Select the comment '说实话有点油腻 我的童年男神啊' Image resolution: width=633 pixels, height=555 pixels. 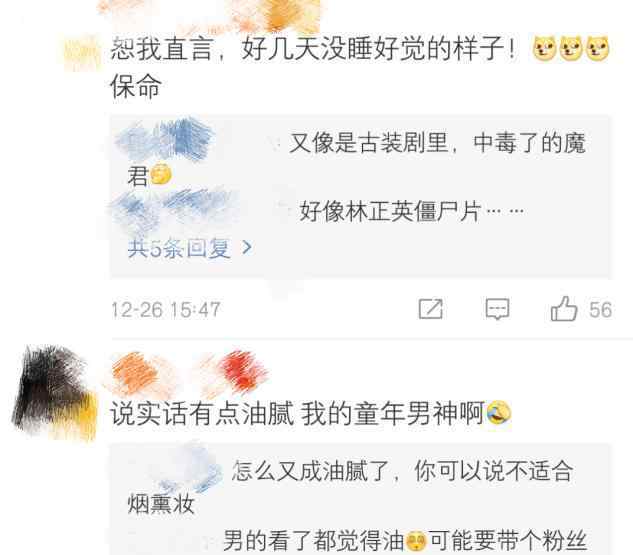pyautogui.click(x=298, y=413)
